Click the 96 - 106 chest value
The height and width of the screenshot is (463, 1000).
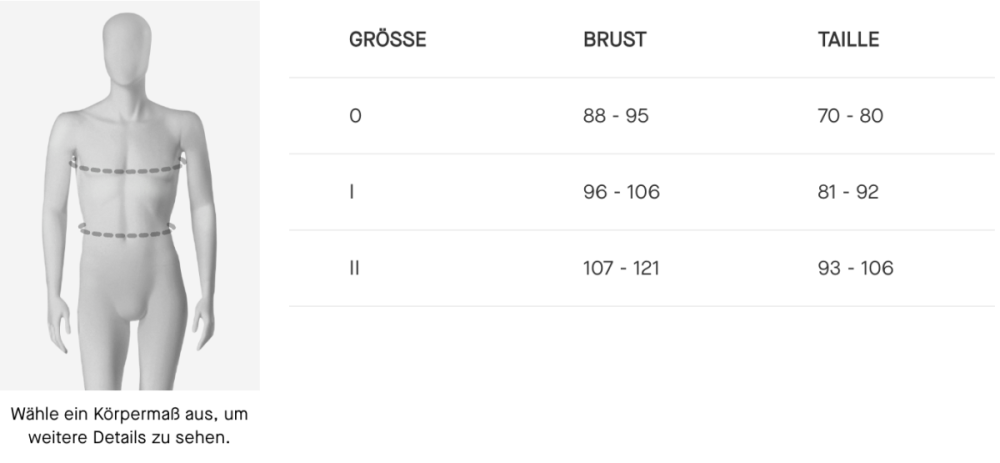pos(621,192)
